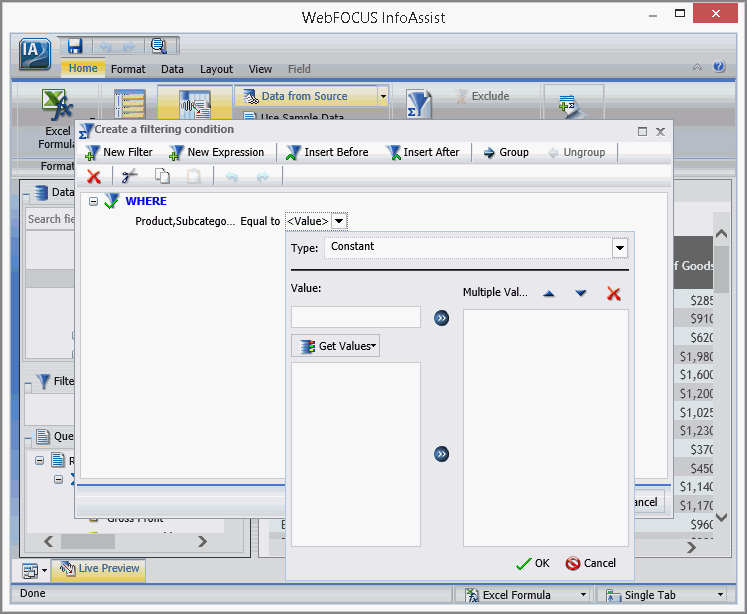Toggle Live Preview mode
Image resolution: width=747 pixels, height=614 pixels.
tap(99, 569)
